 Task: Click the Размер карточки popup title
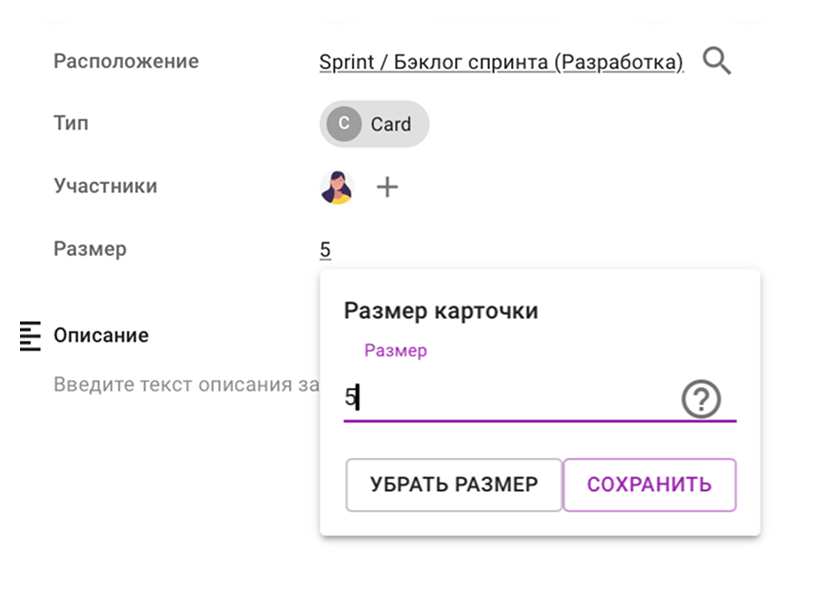[441, 311]
